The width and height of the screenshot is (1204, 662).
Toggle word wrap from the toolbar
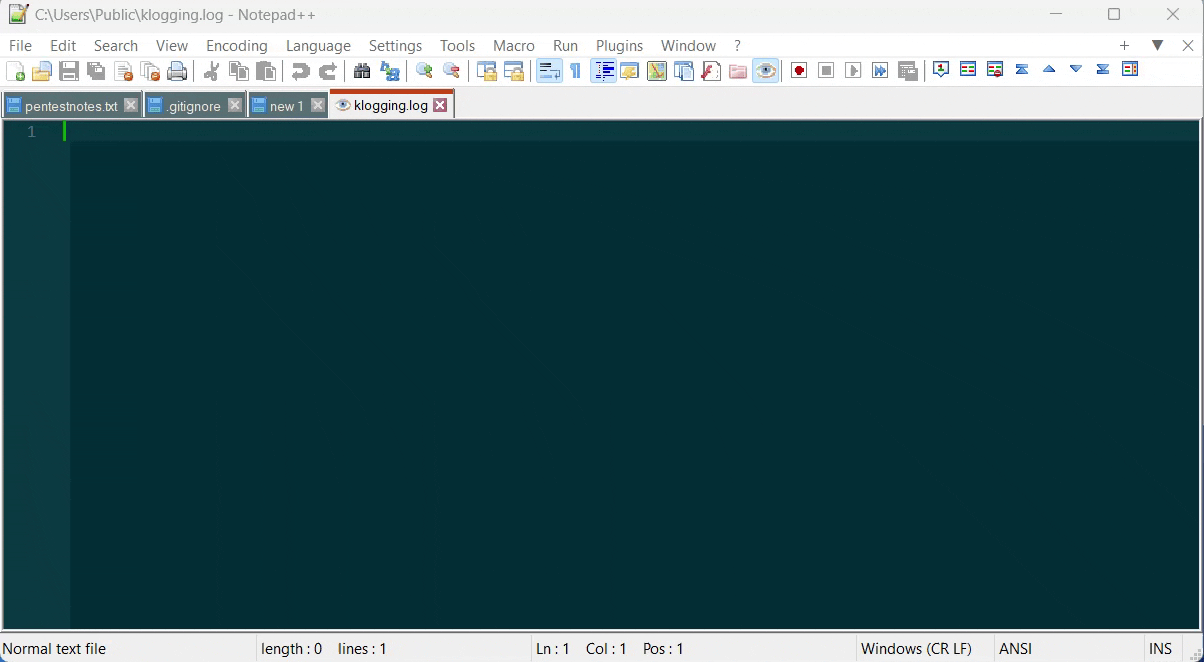548,70
